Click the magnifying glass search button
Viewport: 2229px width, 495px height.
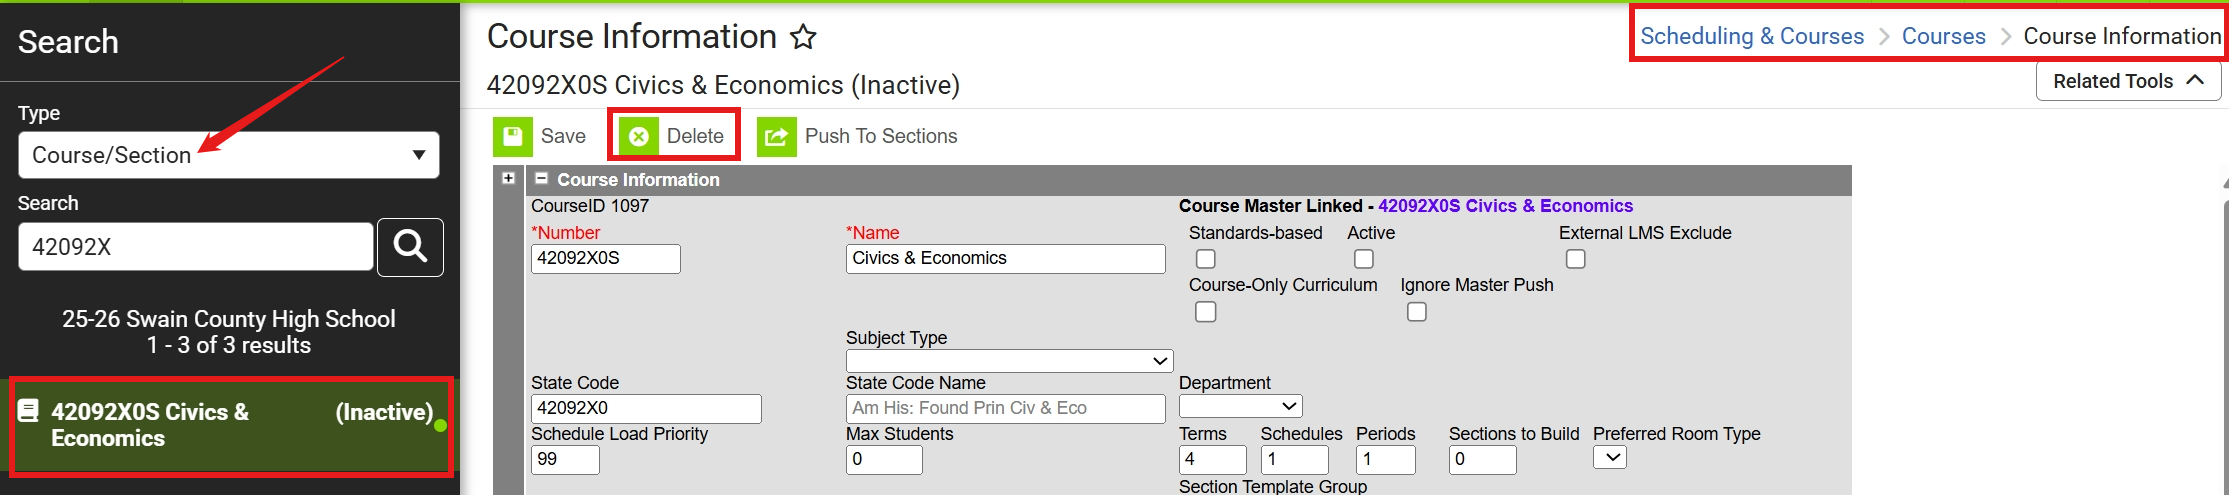click(410, 246)
